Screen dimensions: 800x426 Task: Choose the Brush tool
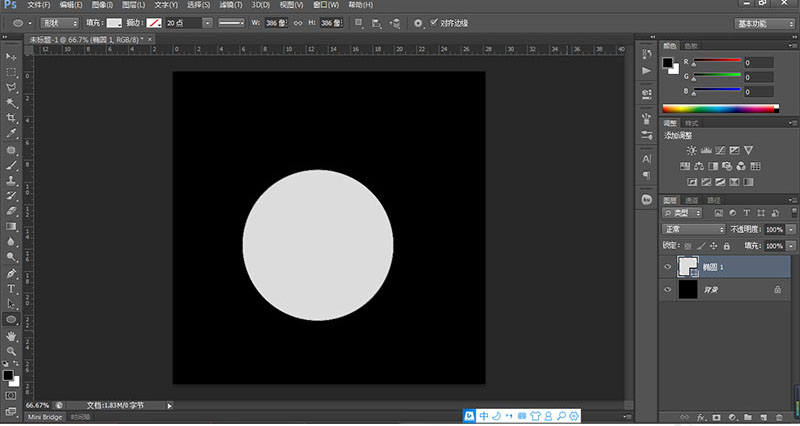[x=11, y=165]
